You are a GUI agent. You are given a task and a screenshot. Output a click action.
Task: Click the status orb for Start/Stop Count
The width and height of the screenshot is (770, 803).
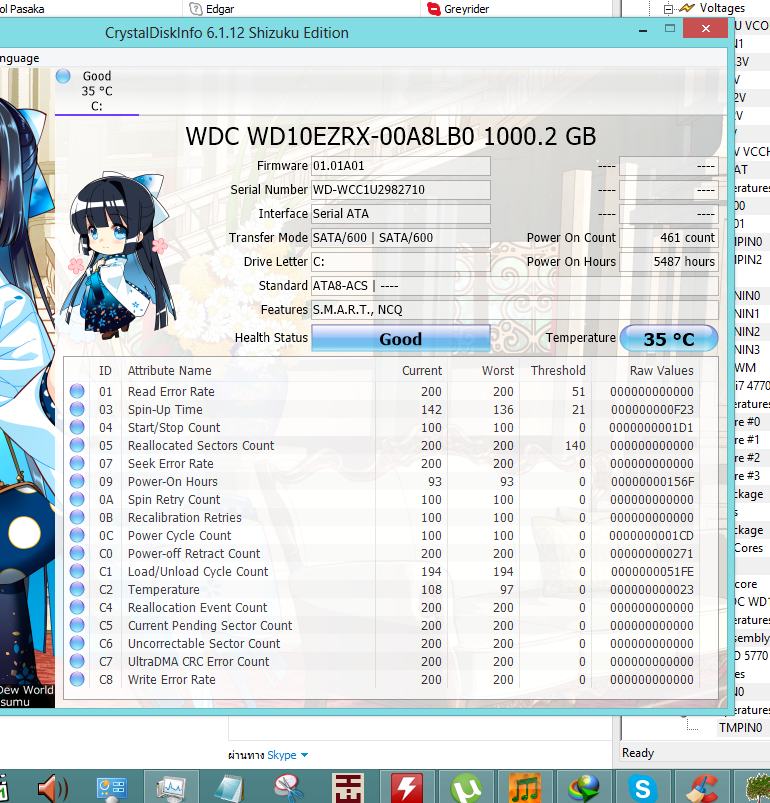coord(77,427)
